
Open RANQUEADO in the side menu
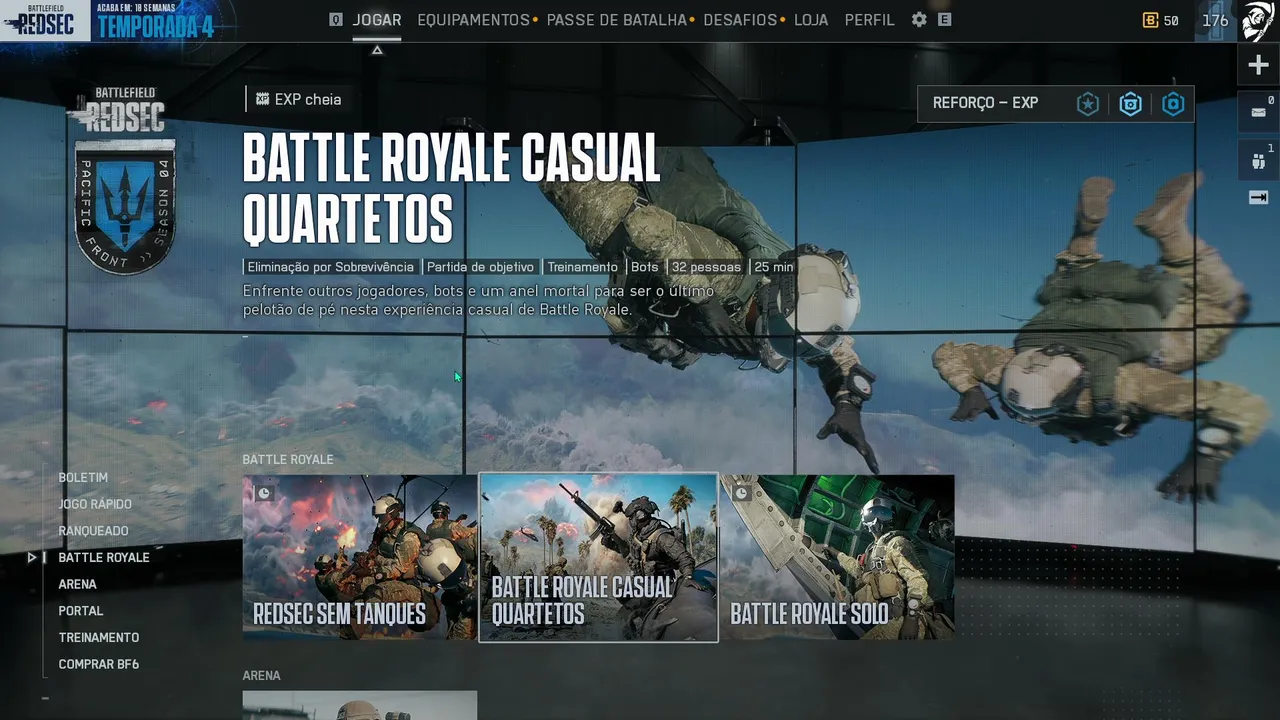[x=93, y=531]
